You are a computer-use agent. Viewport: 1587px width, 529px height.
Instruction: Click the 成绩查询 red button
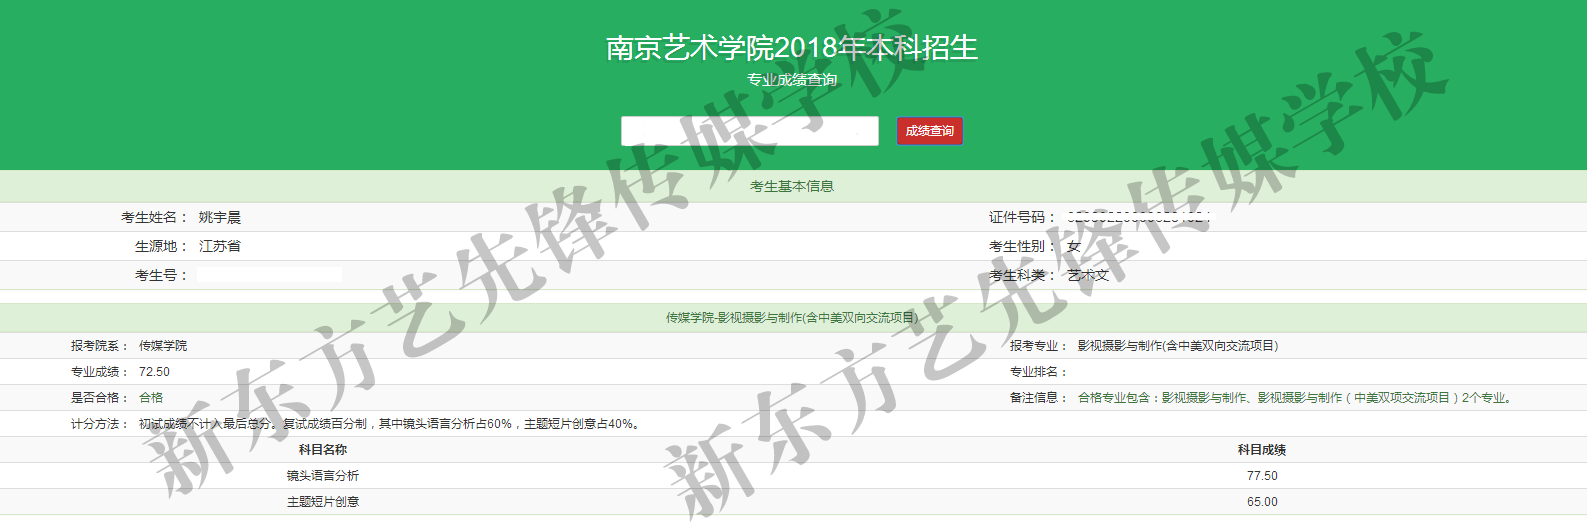pos(929,131)
